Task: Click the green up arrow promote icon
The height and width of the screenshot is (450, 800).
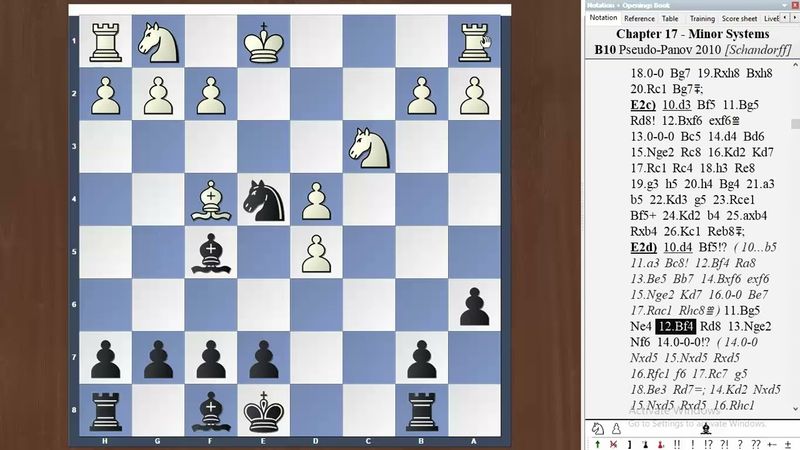Action: pos(597,444)
